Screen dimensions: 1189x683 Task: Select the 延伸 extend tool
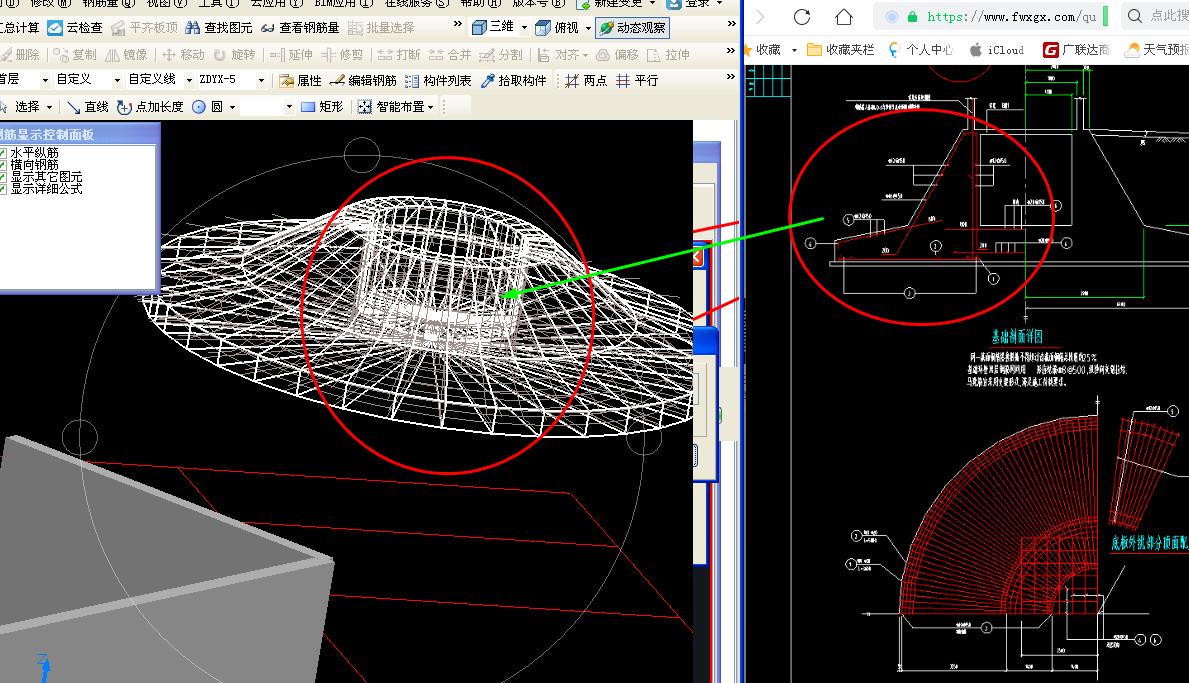(x=291, y=55)
